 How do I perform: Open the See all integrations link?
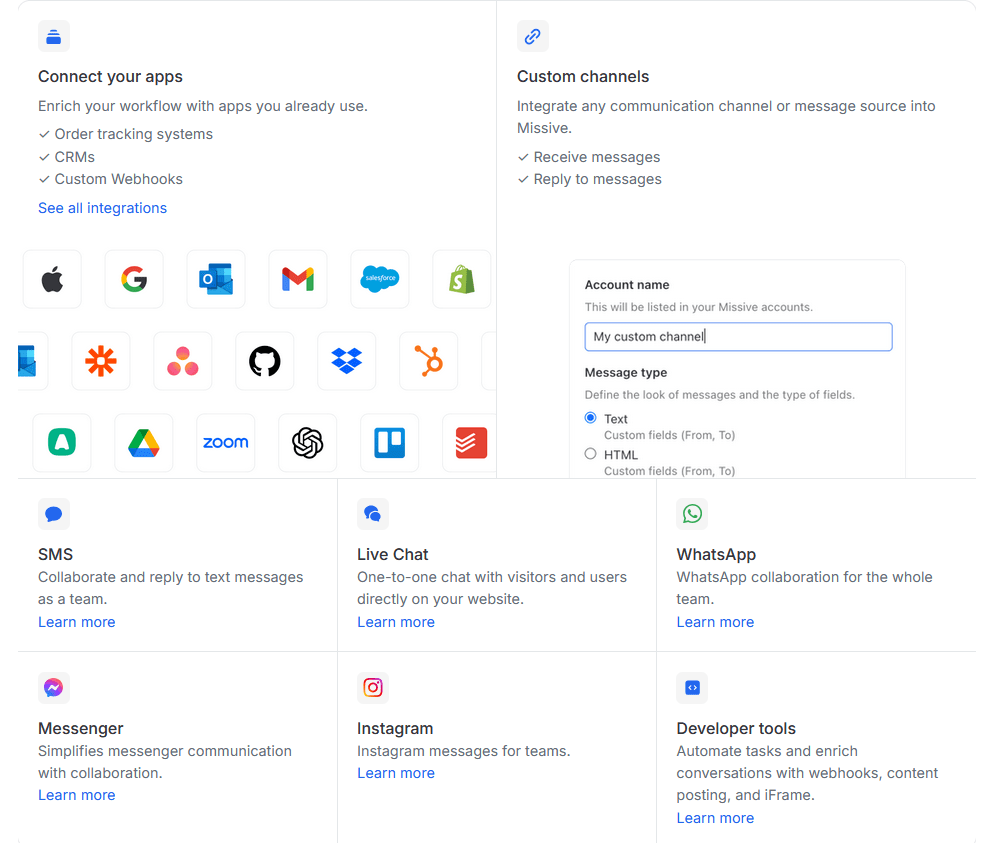(x=103, y=208)
